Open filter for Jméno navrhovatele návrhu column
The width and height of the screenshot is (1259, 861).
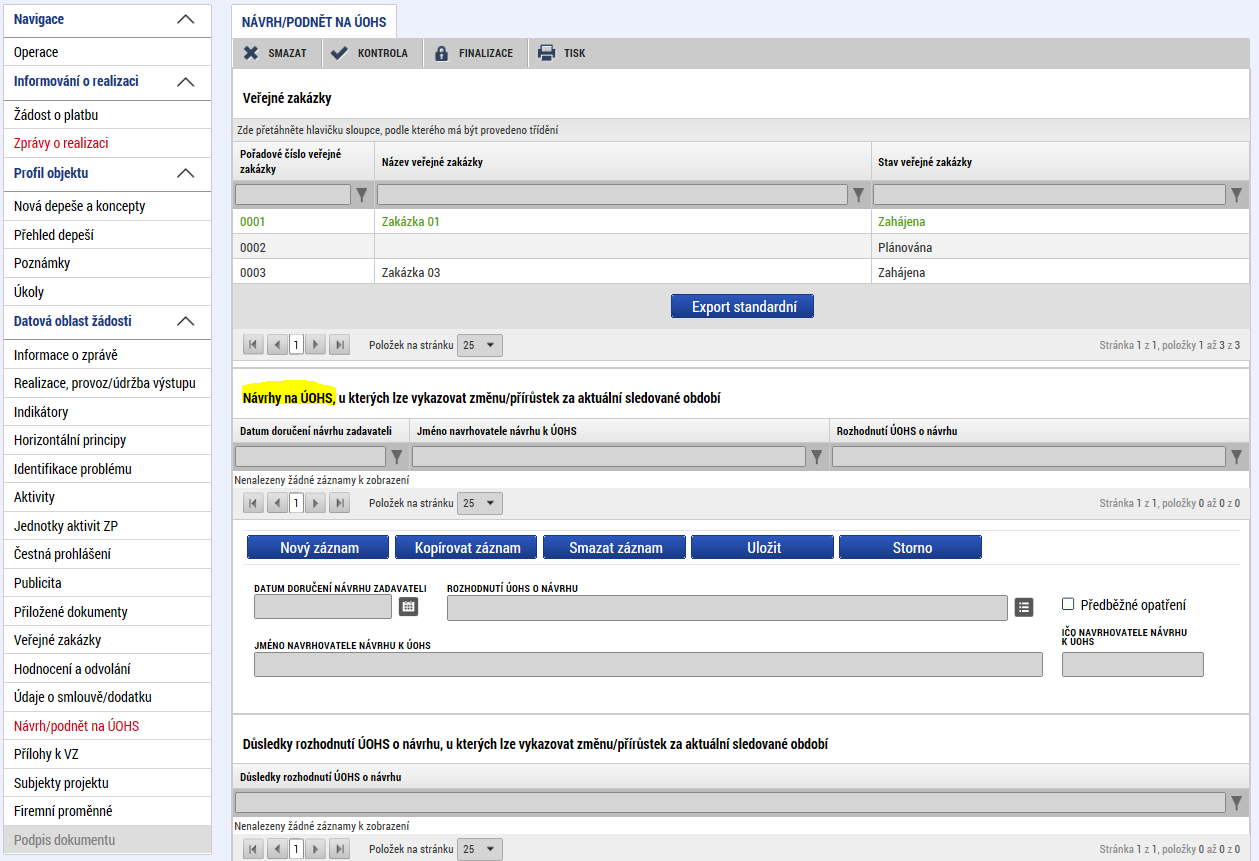817,457
